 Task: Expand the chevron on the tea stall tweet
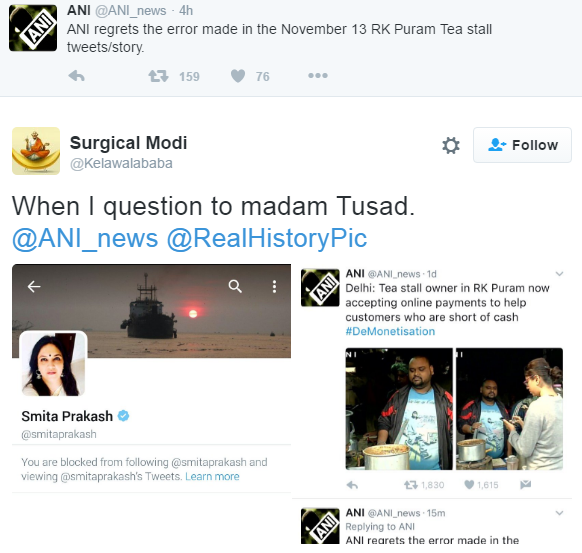559,274
